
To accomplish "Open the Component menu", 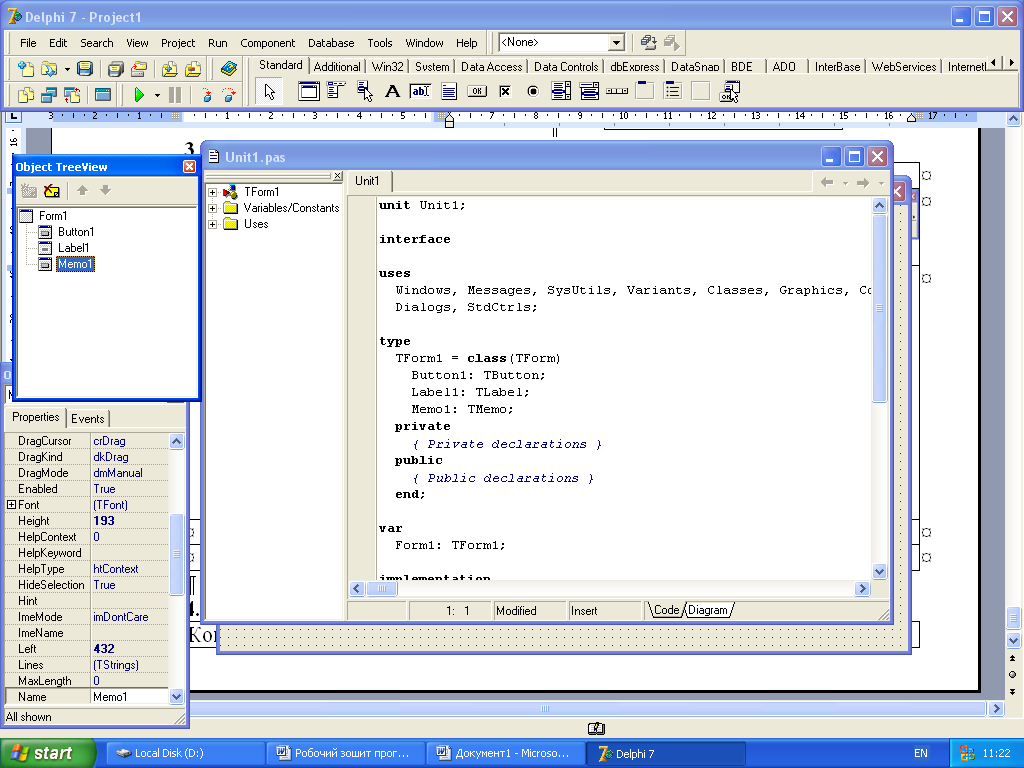I will tap(267, 43).
